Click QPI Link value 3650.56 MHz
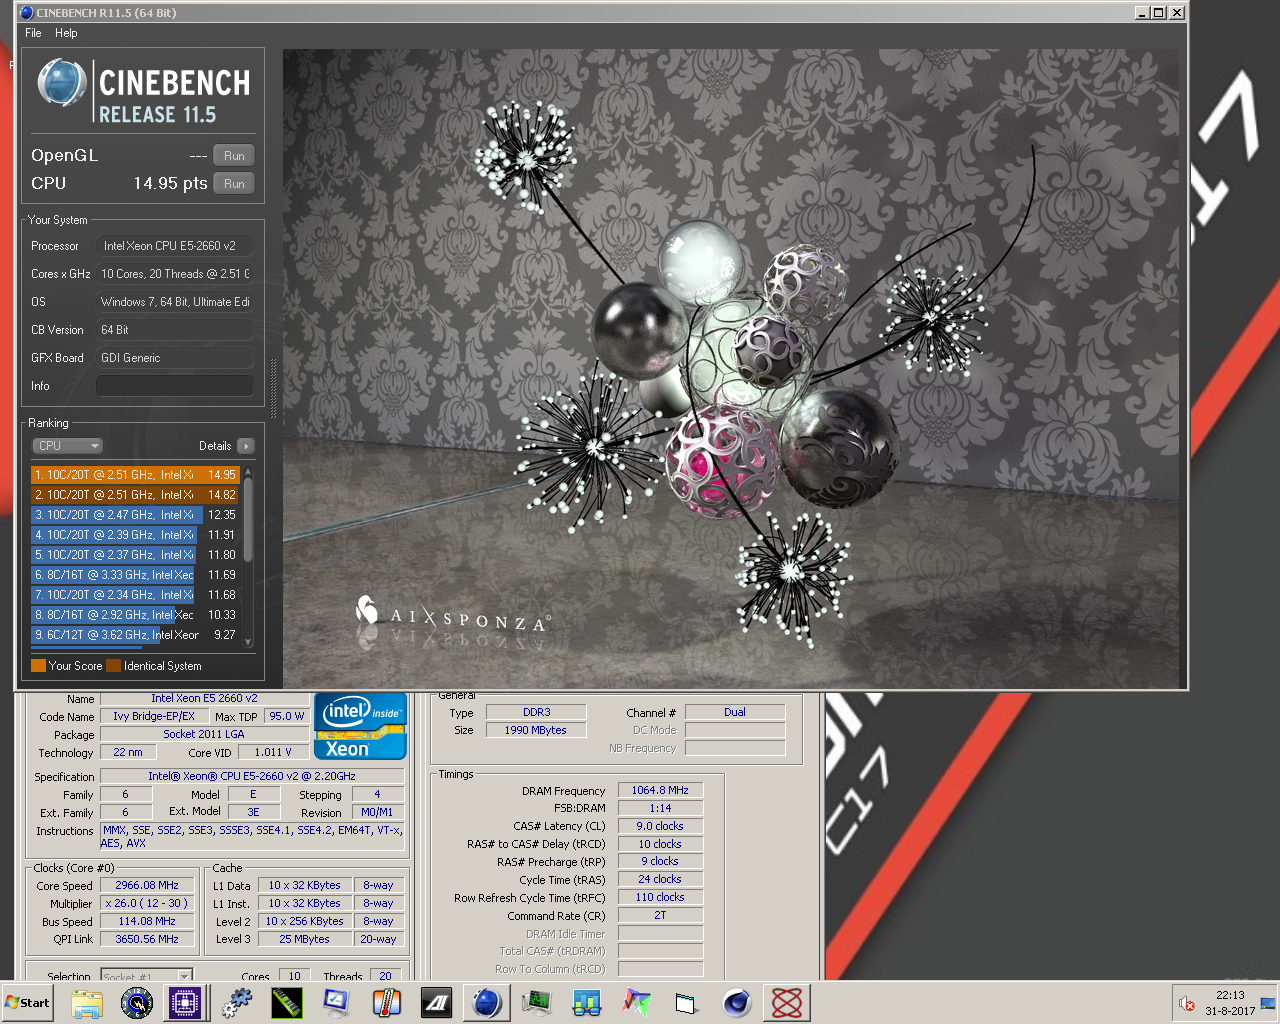This screenshot has height=1024, width=1280. click(147, 940)
